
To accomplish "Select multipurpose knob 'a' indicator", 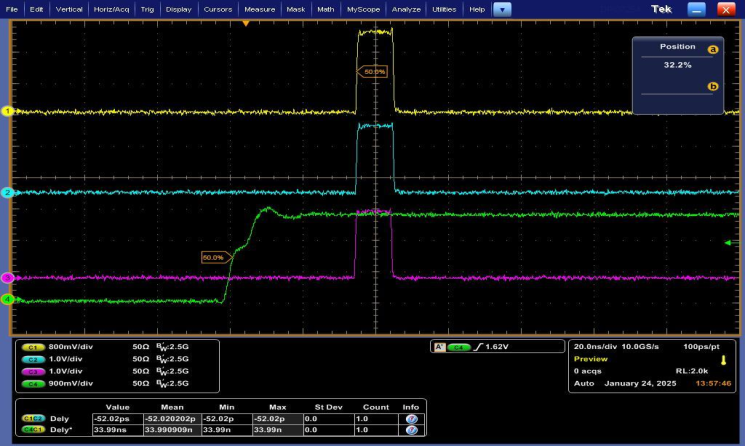I will (x=713, y=48).
